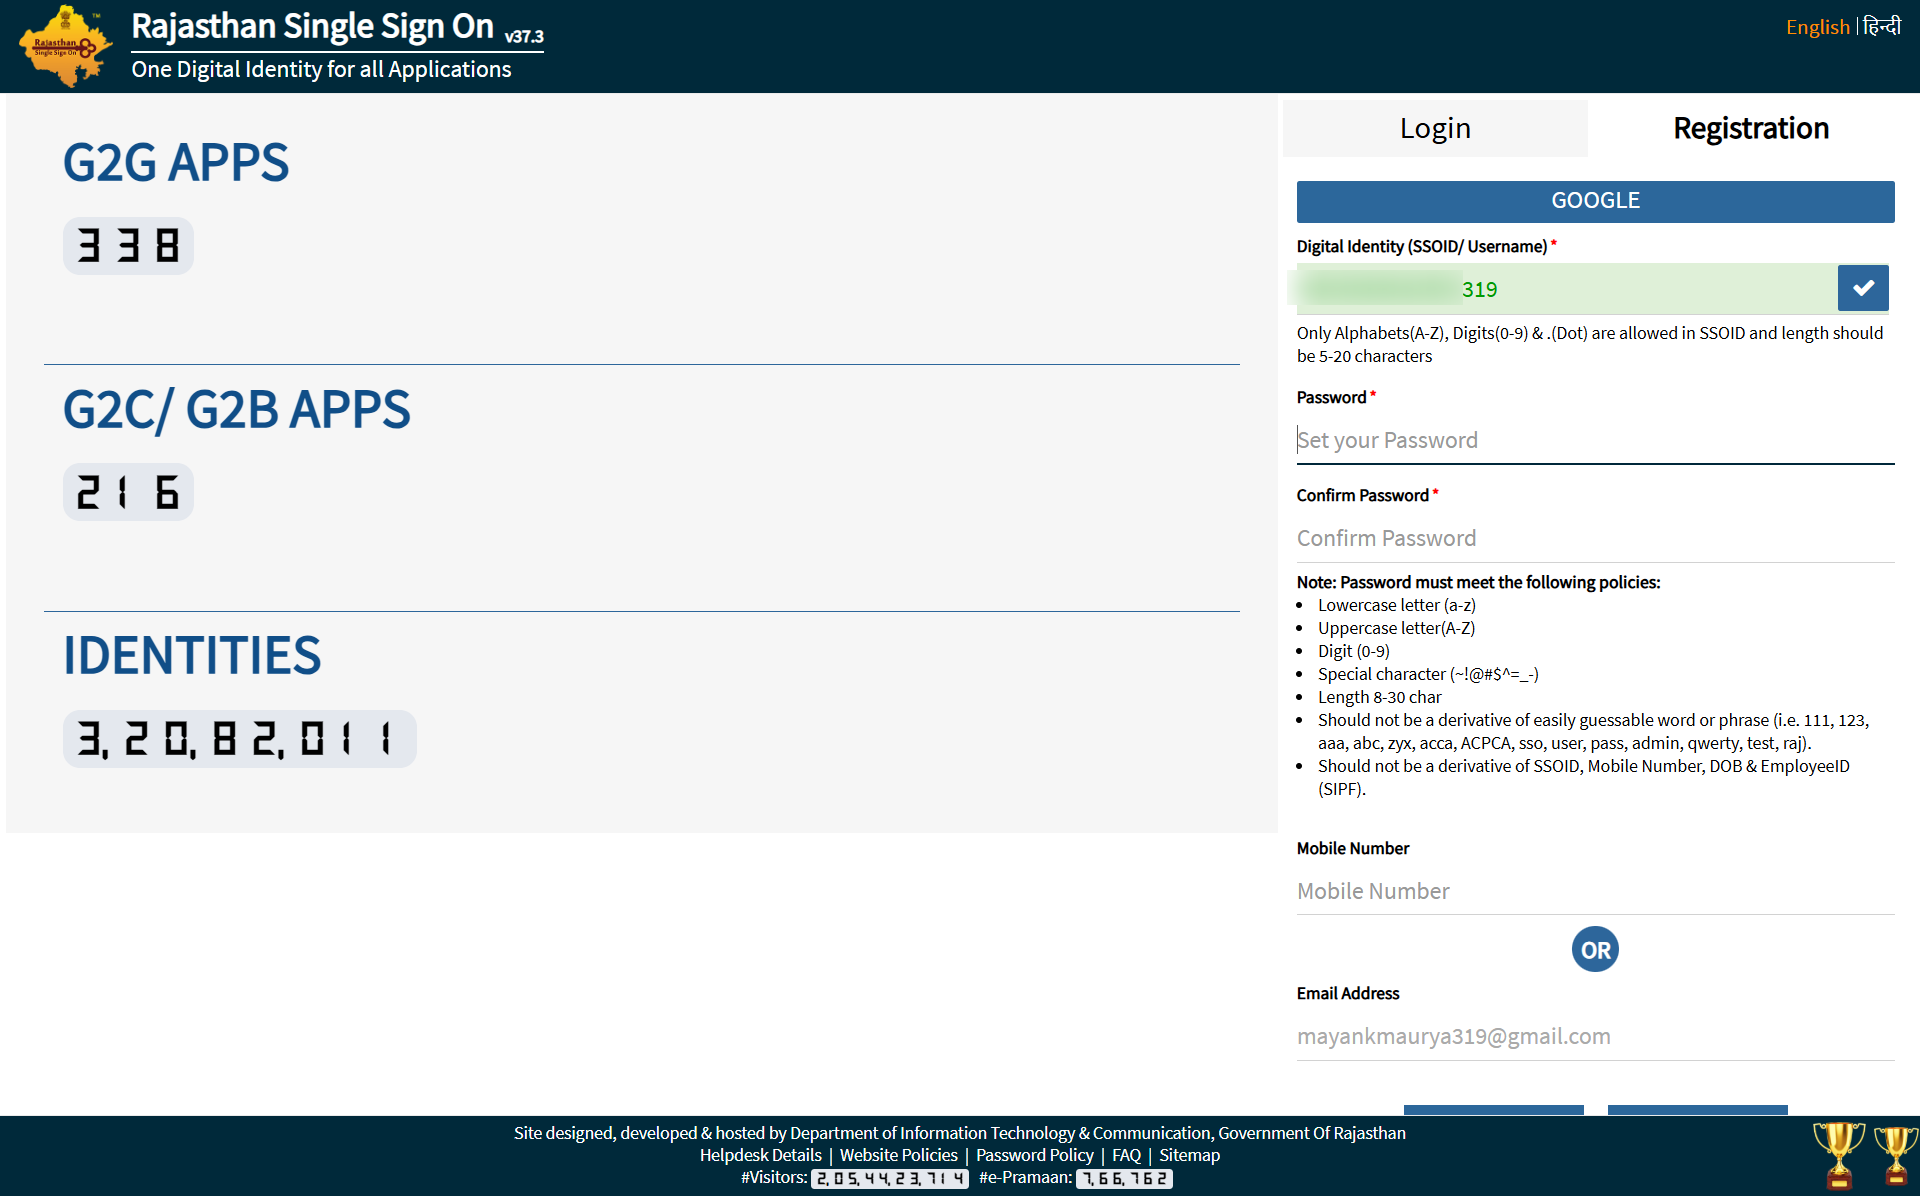Switch language to English

pyautogui.click(x=1817, y=27)
